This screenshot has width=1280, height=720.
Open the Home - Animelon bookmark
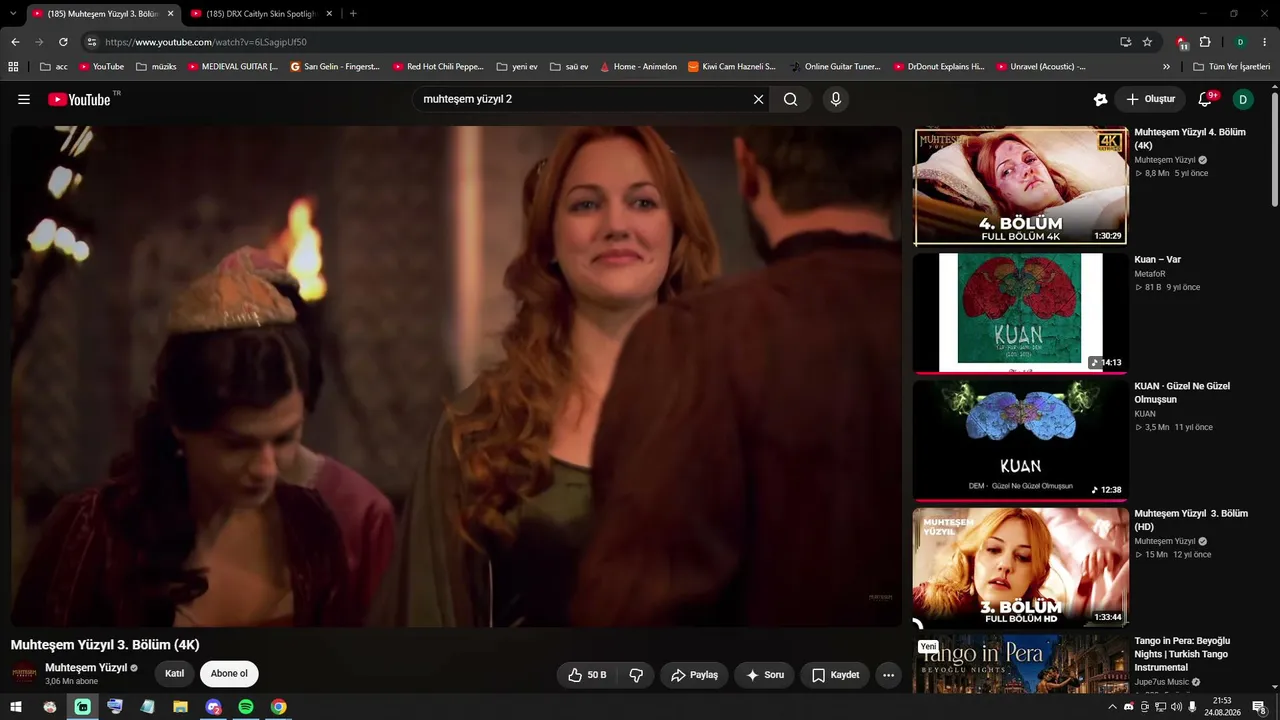click(638, 67)
